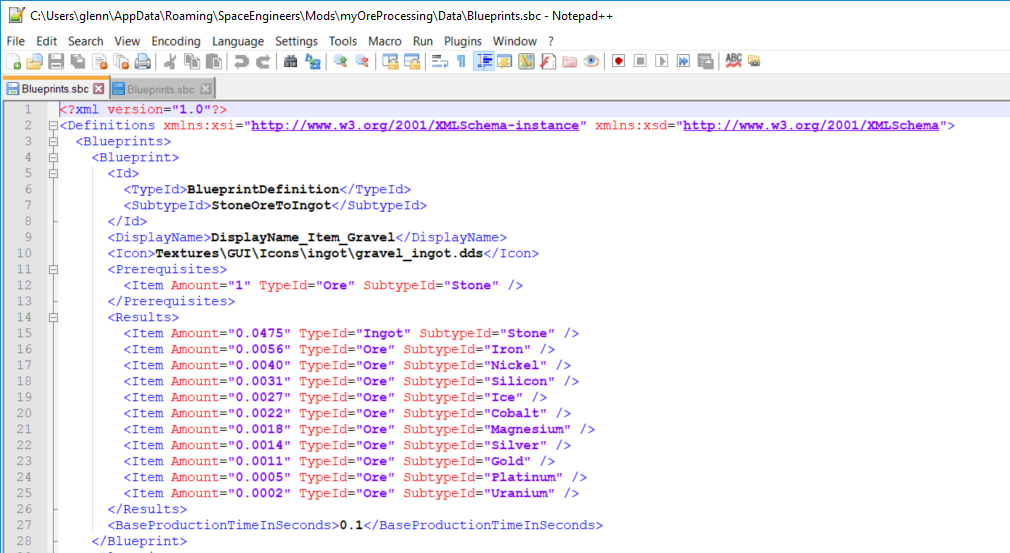Click the Save file toolbar icon
Viewport: 1010px width, 553px height.
56,62
